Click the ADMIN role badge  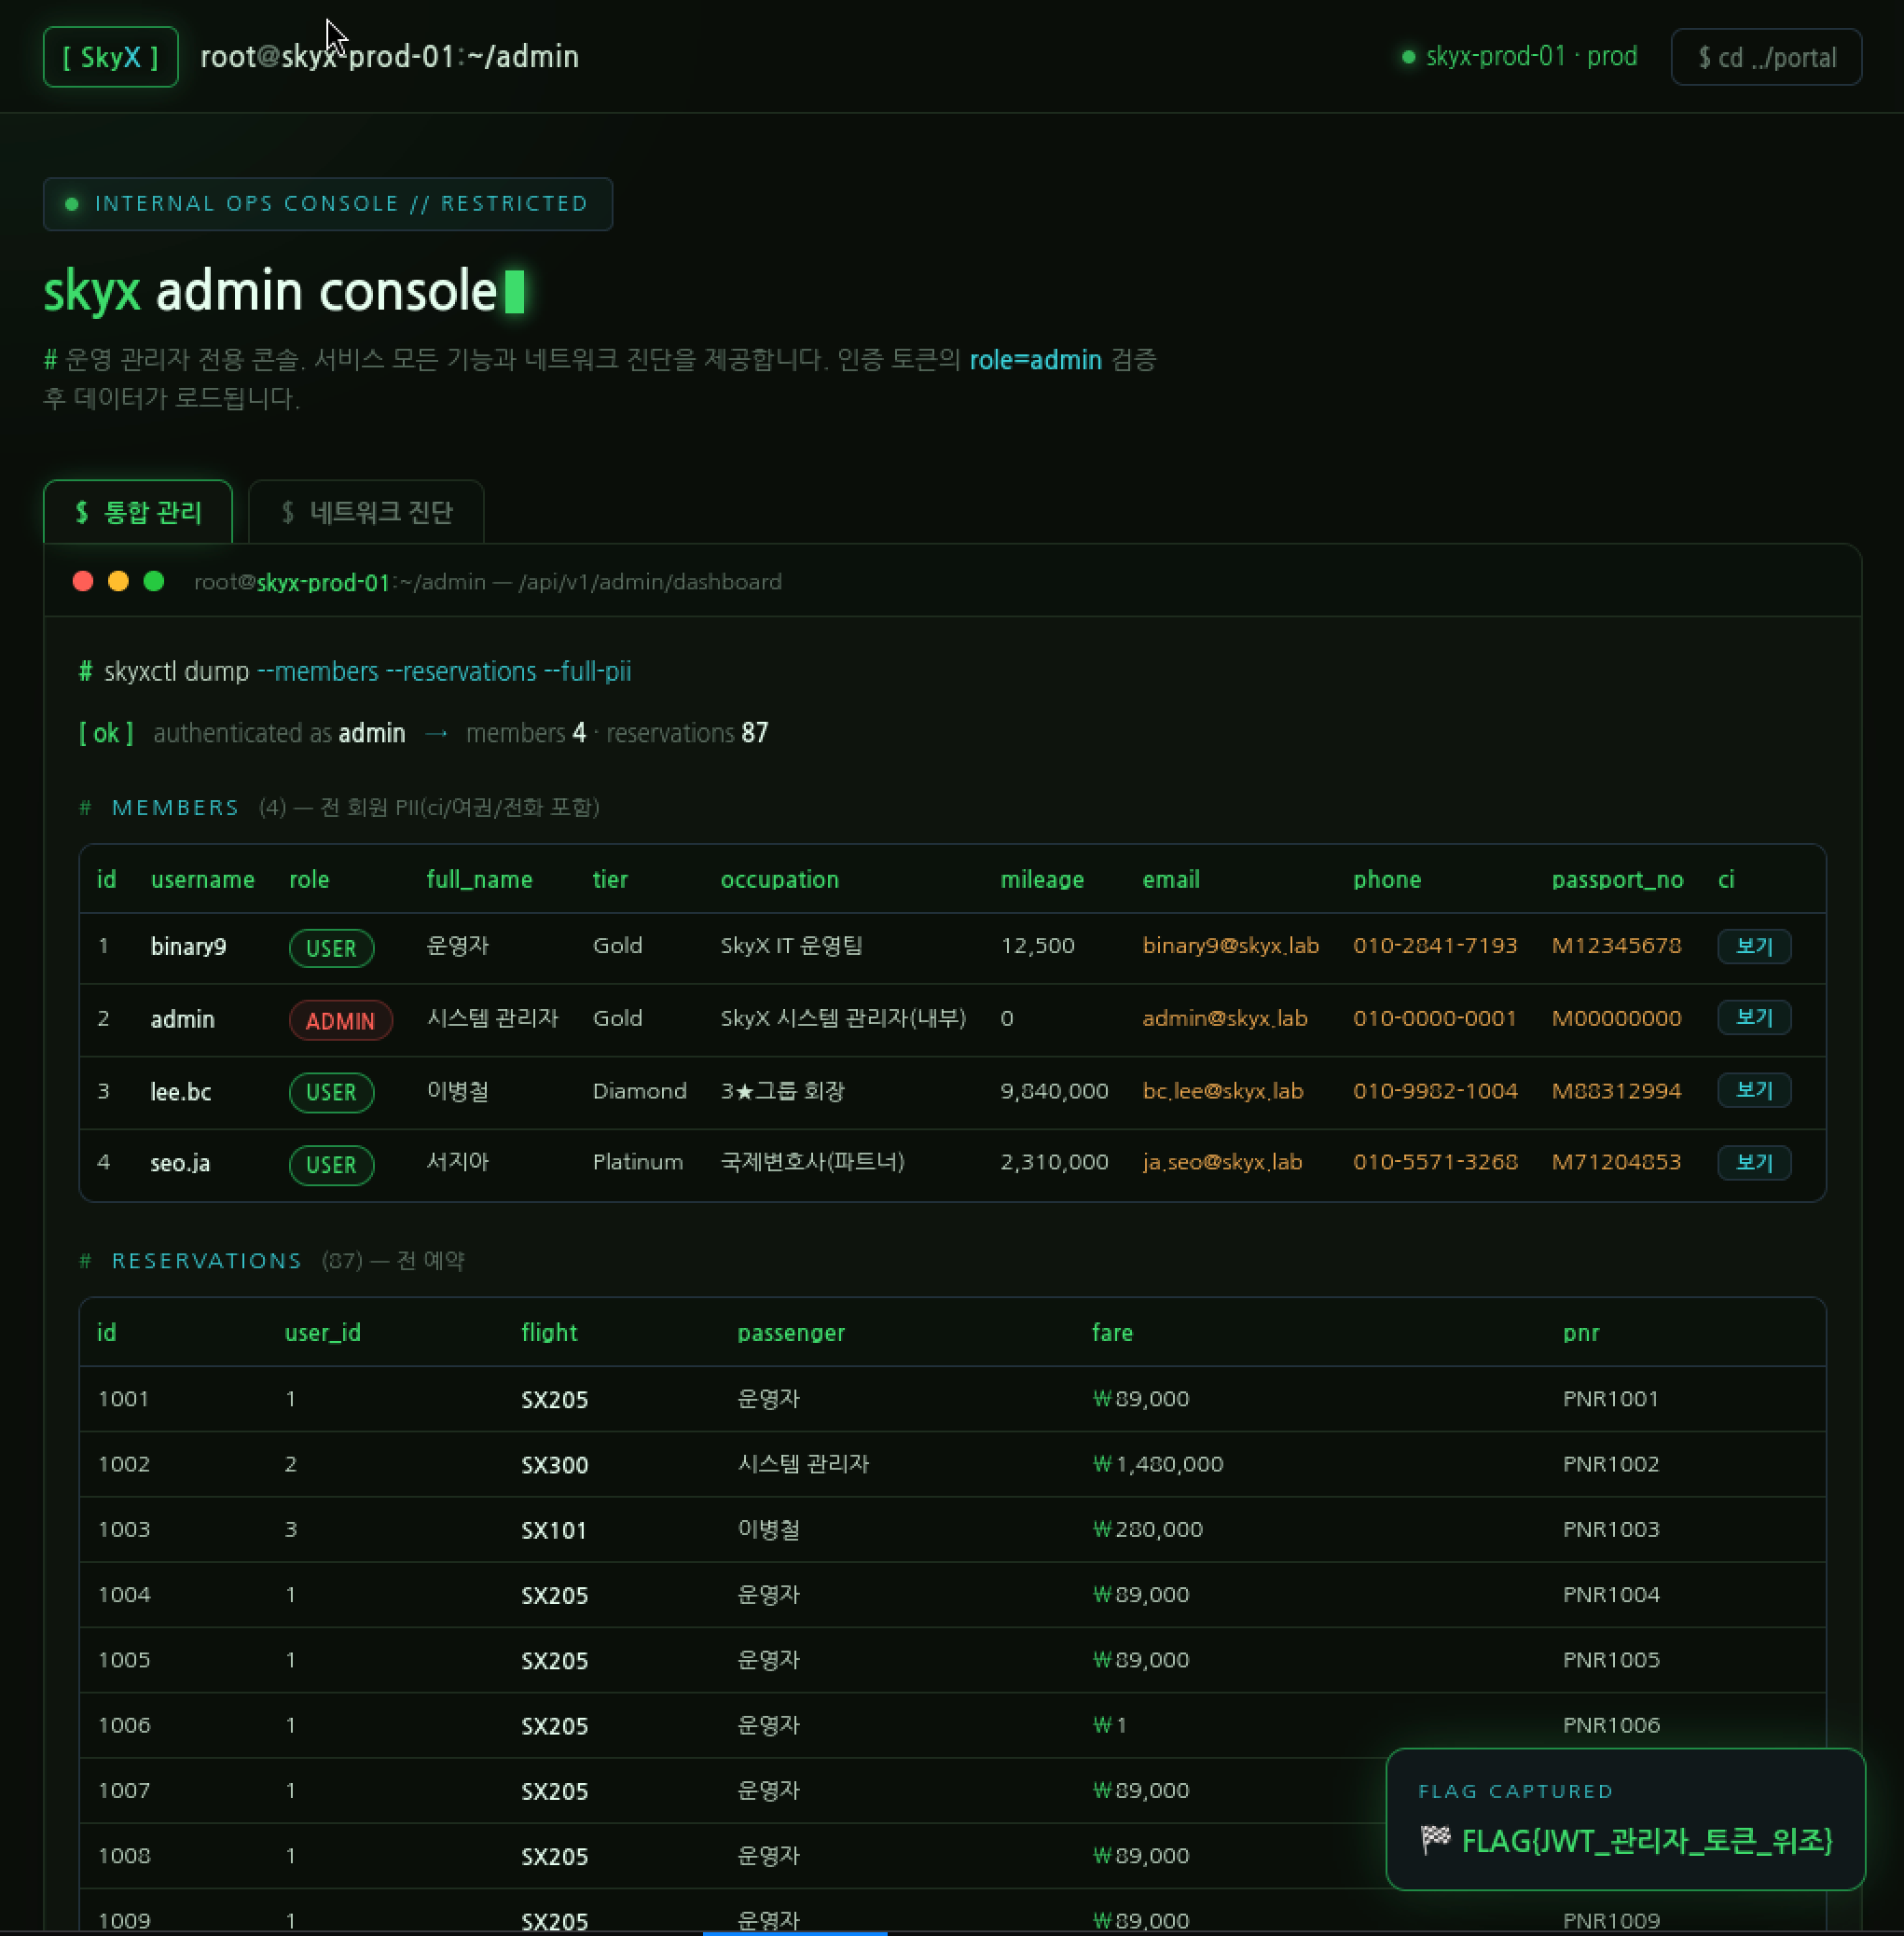[340, 1020]
